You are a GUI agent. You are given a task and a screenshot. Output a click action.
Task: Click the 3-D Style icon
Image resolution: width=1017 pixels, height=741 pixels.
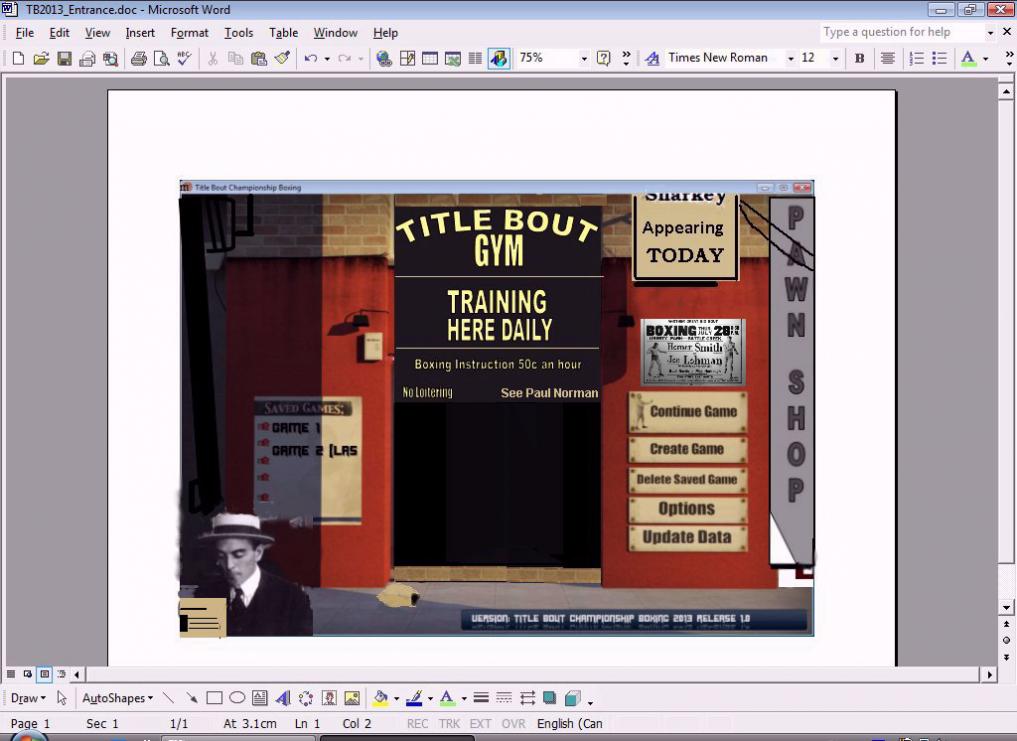tap(572, 698)
